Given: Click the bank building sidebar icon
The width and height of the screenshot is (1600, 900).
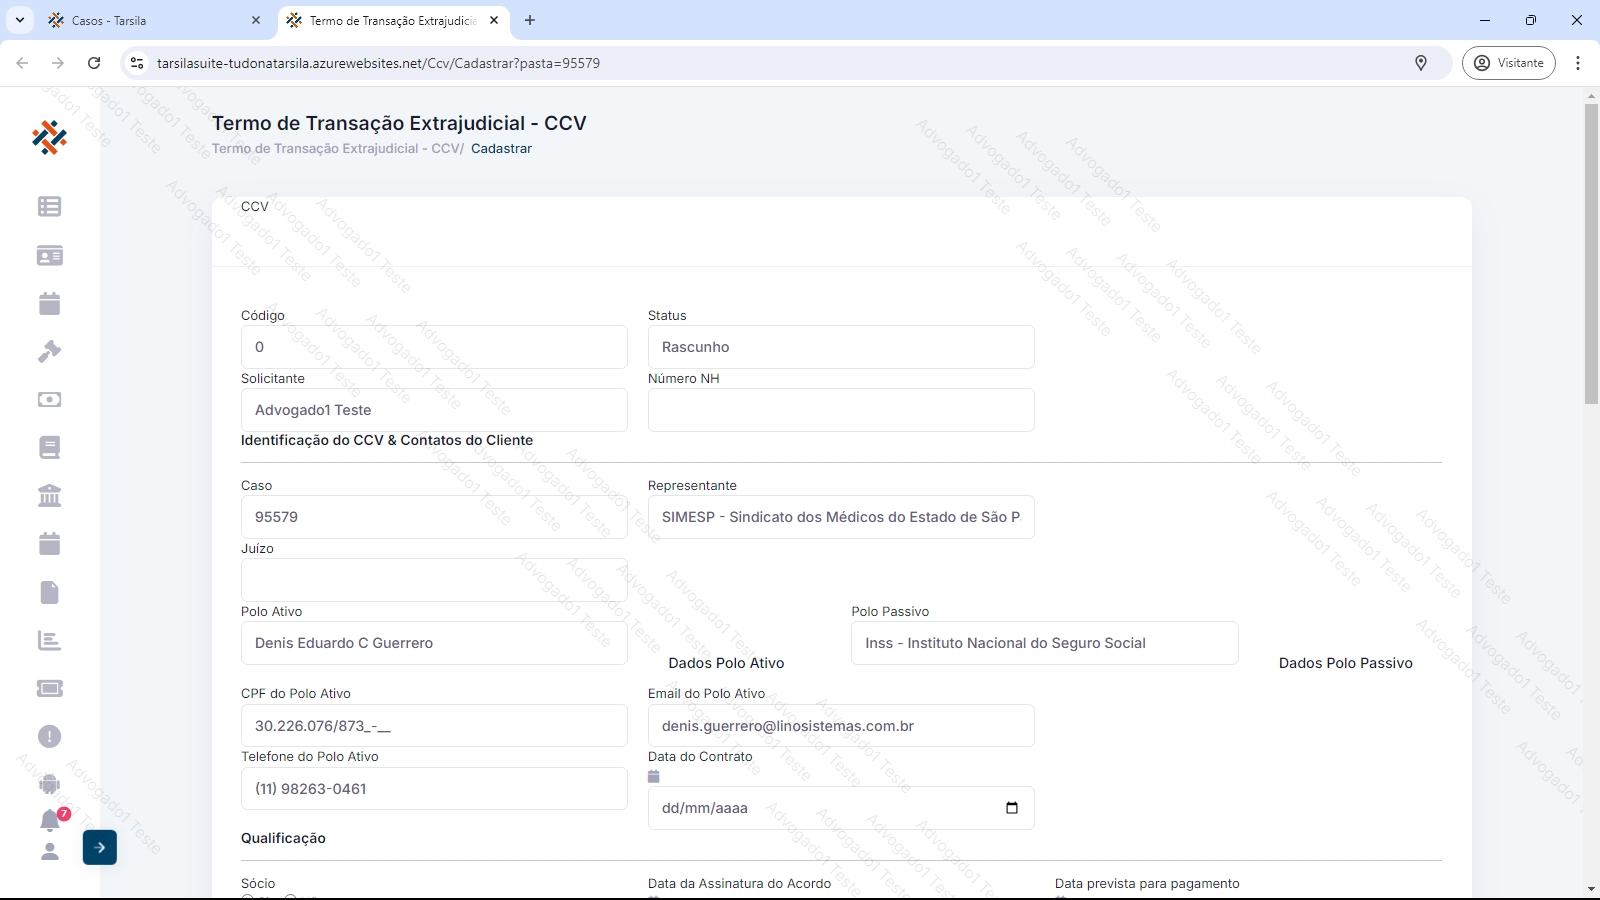Looking at the screenshot, I should point(49,496).
